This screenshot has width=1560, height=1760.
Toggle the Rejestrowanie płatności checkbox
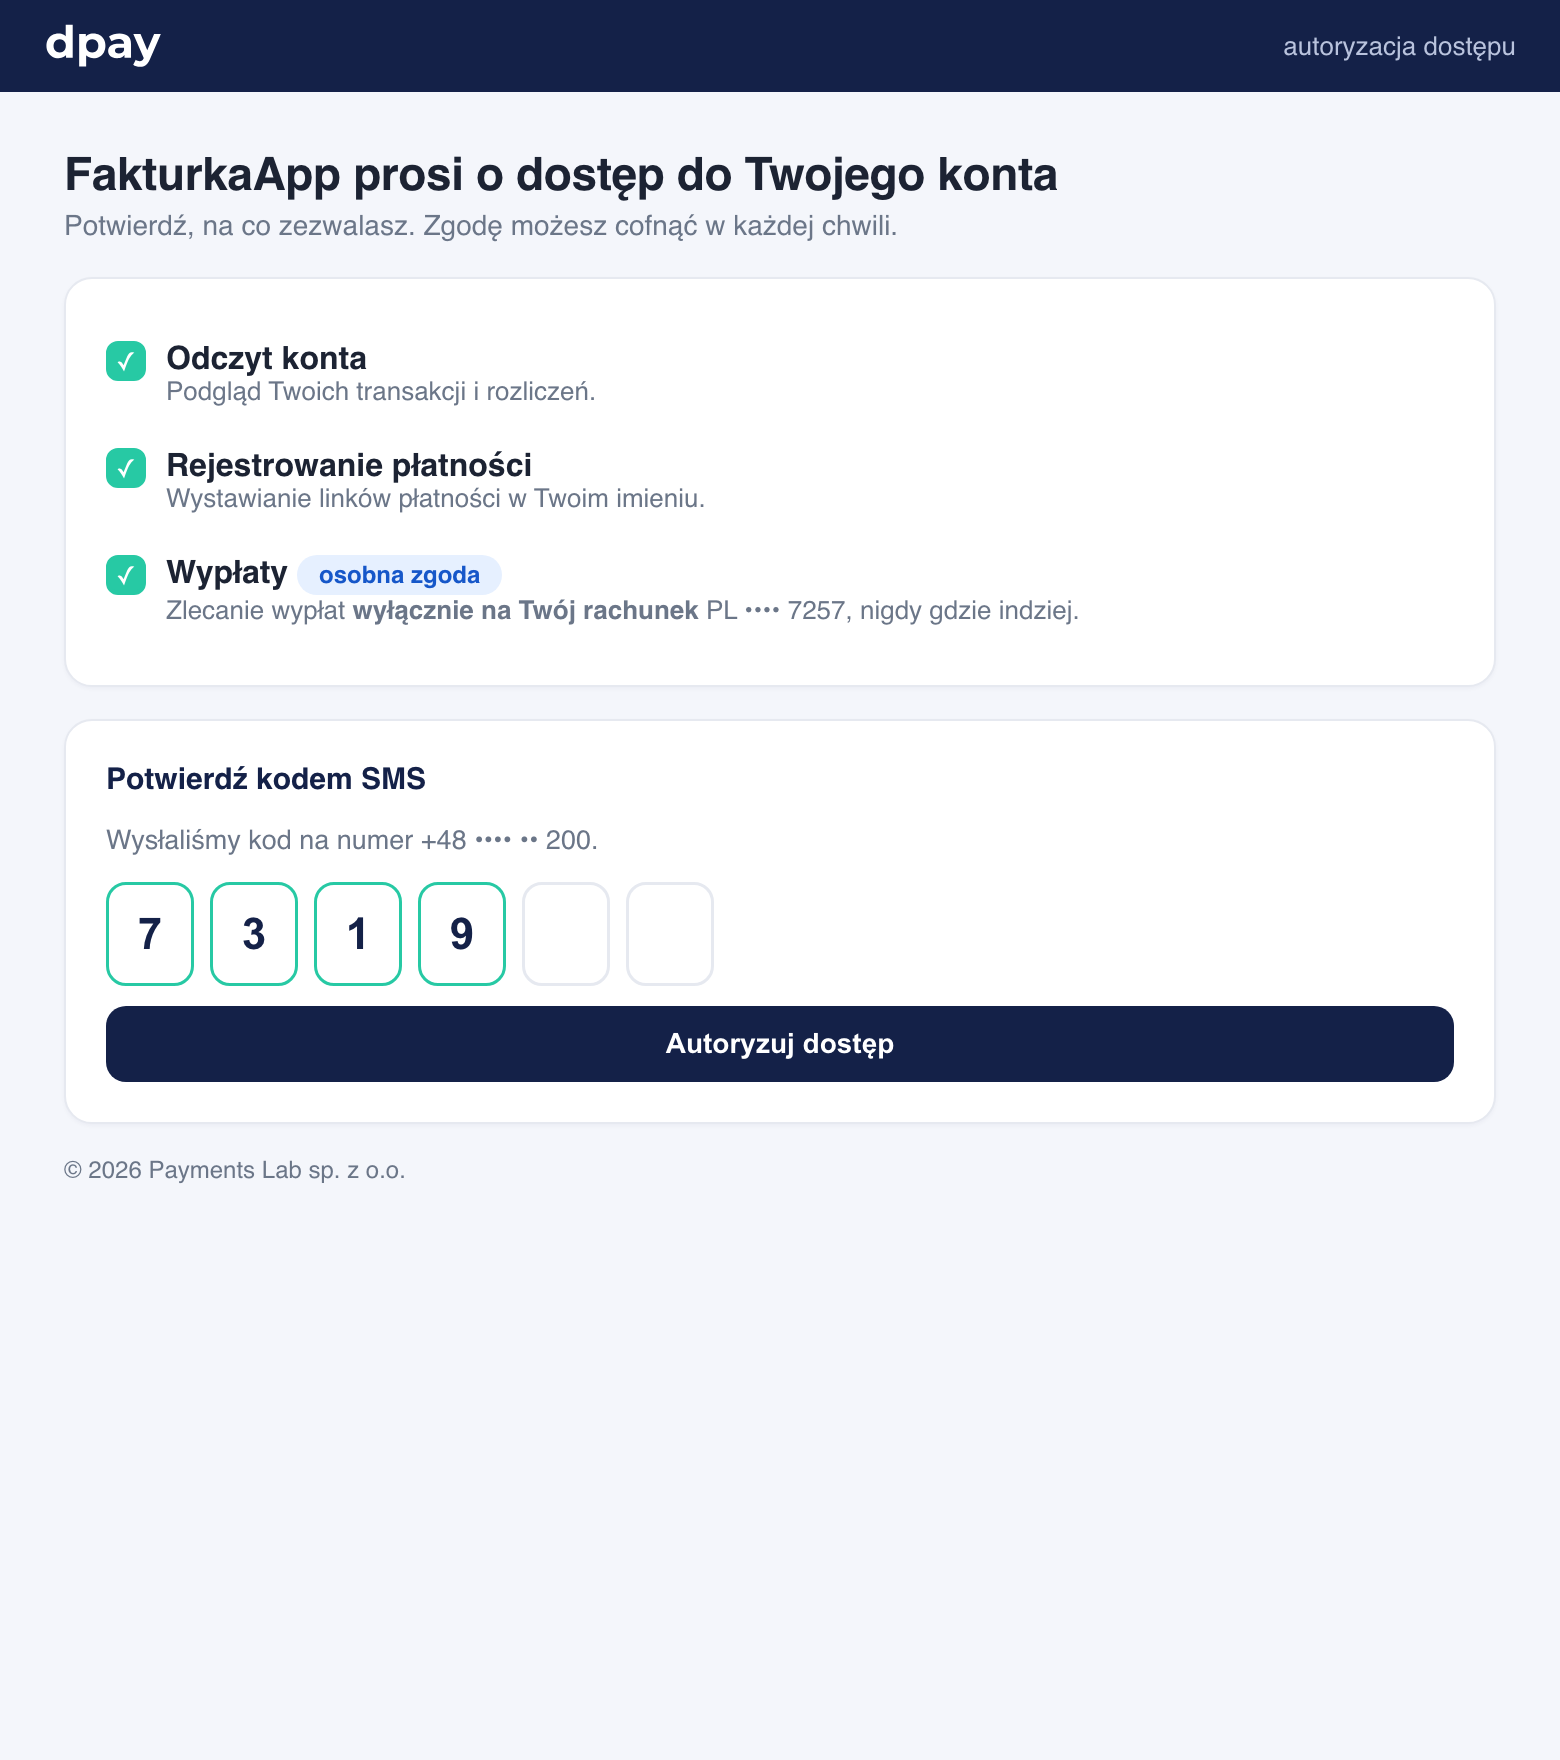(x=126, y=468)
